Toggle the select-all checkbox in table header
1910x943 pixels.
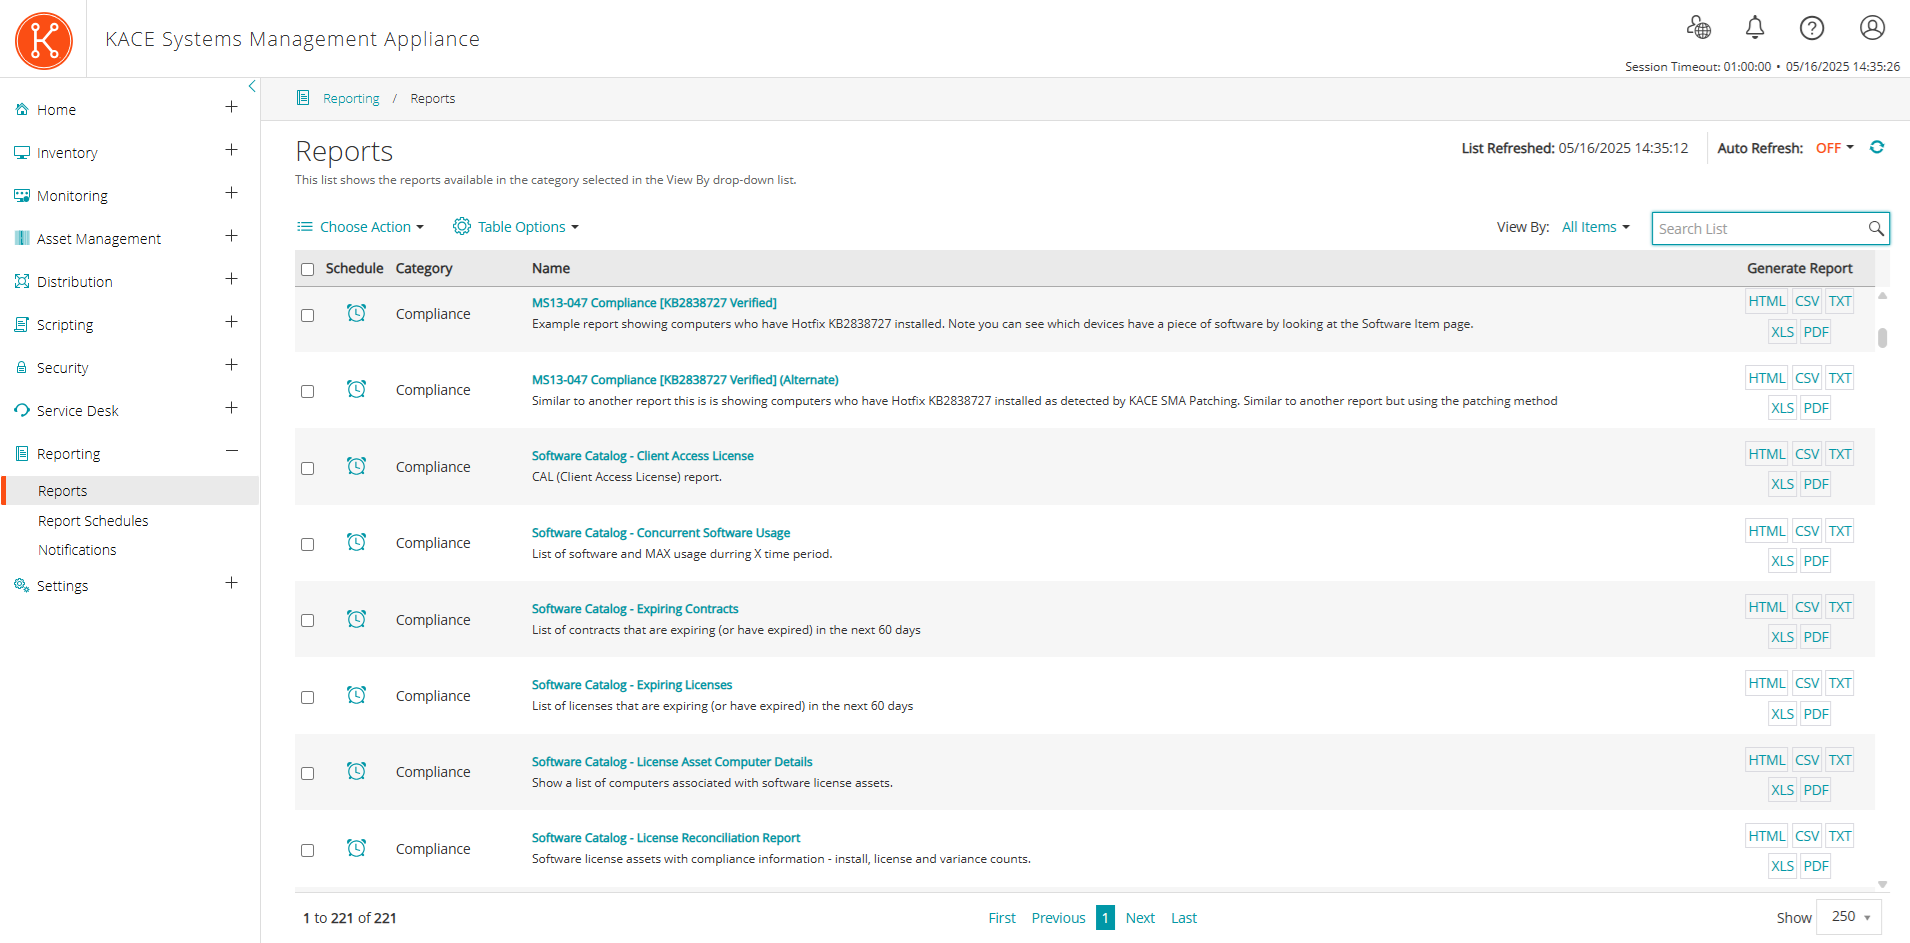(307, 269)
